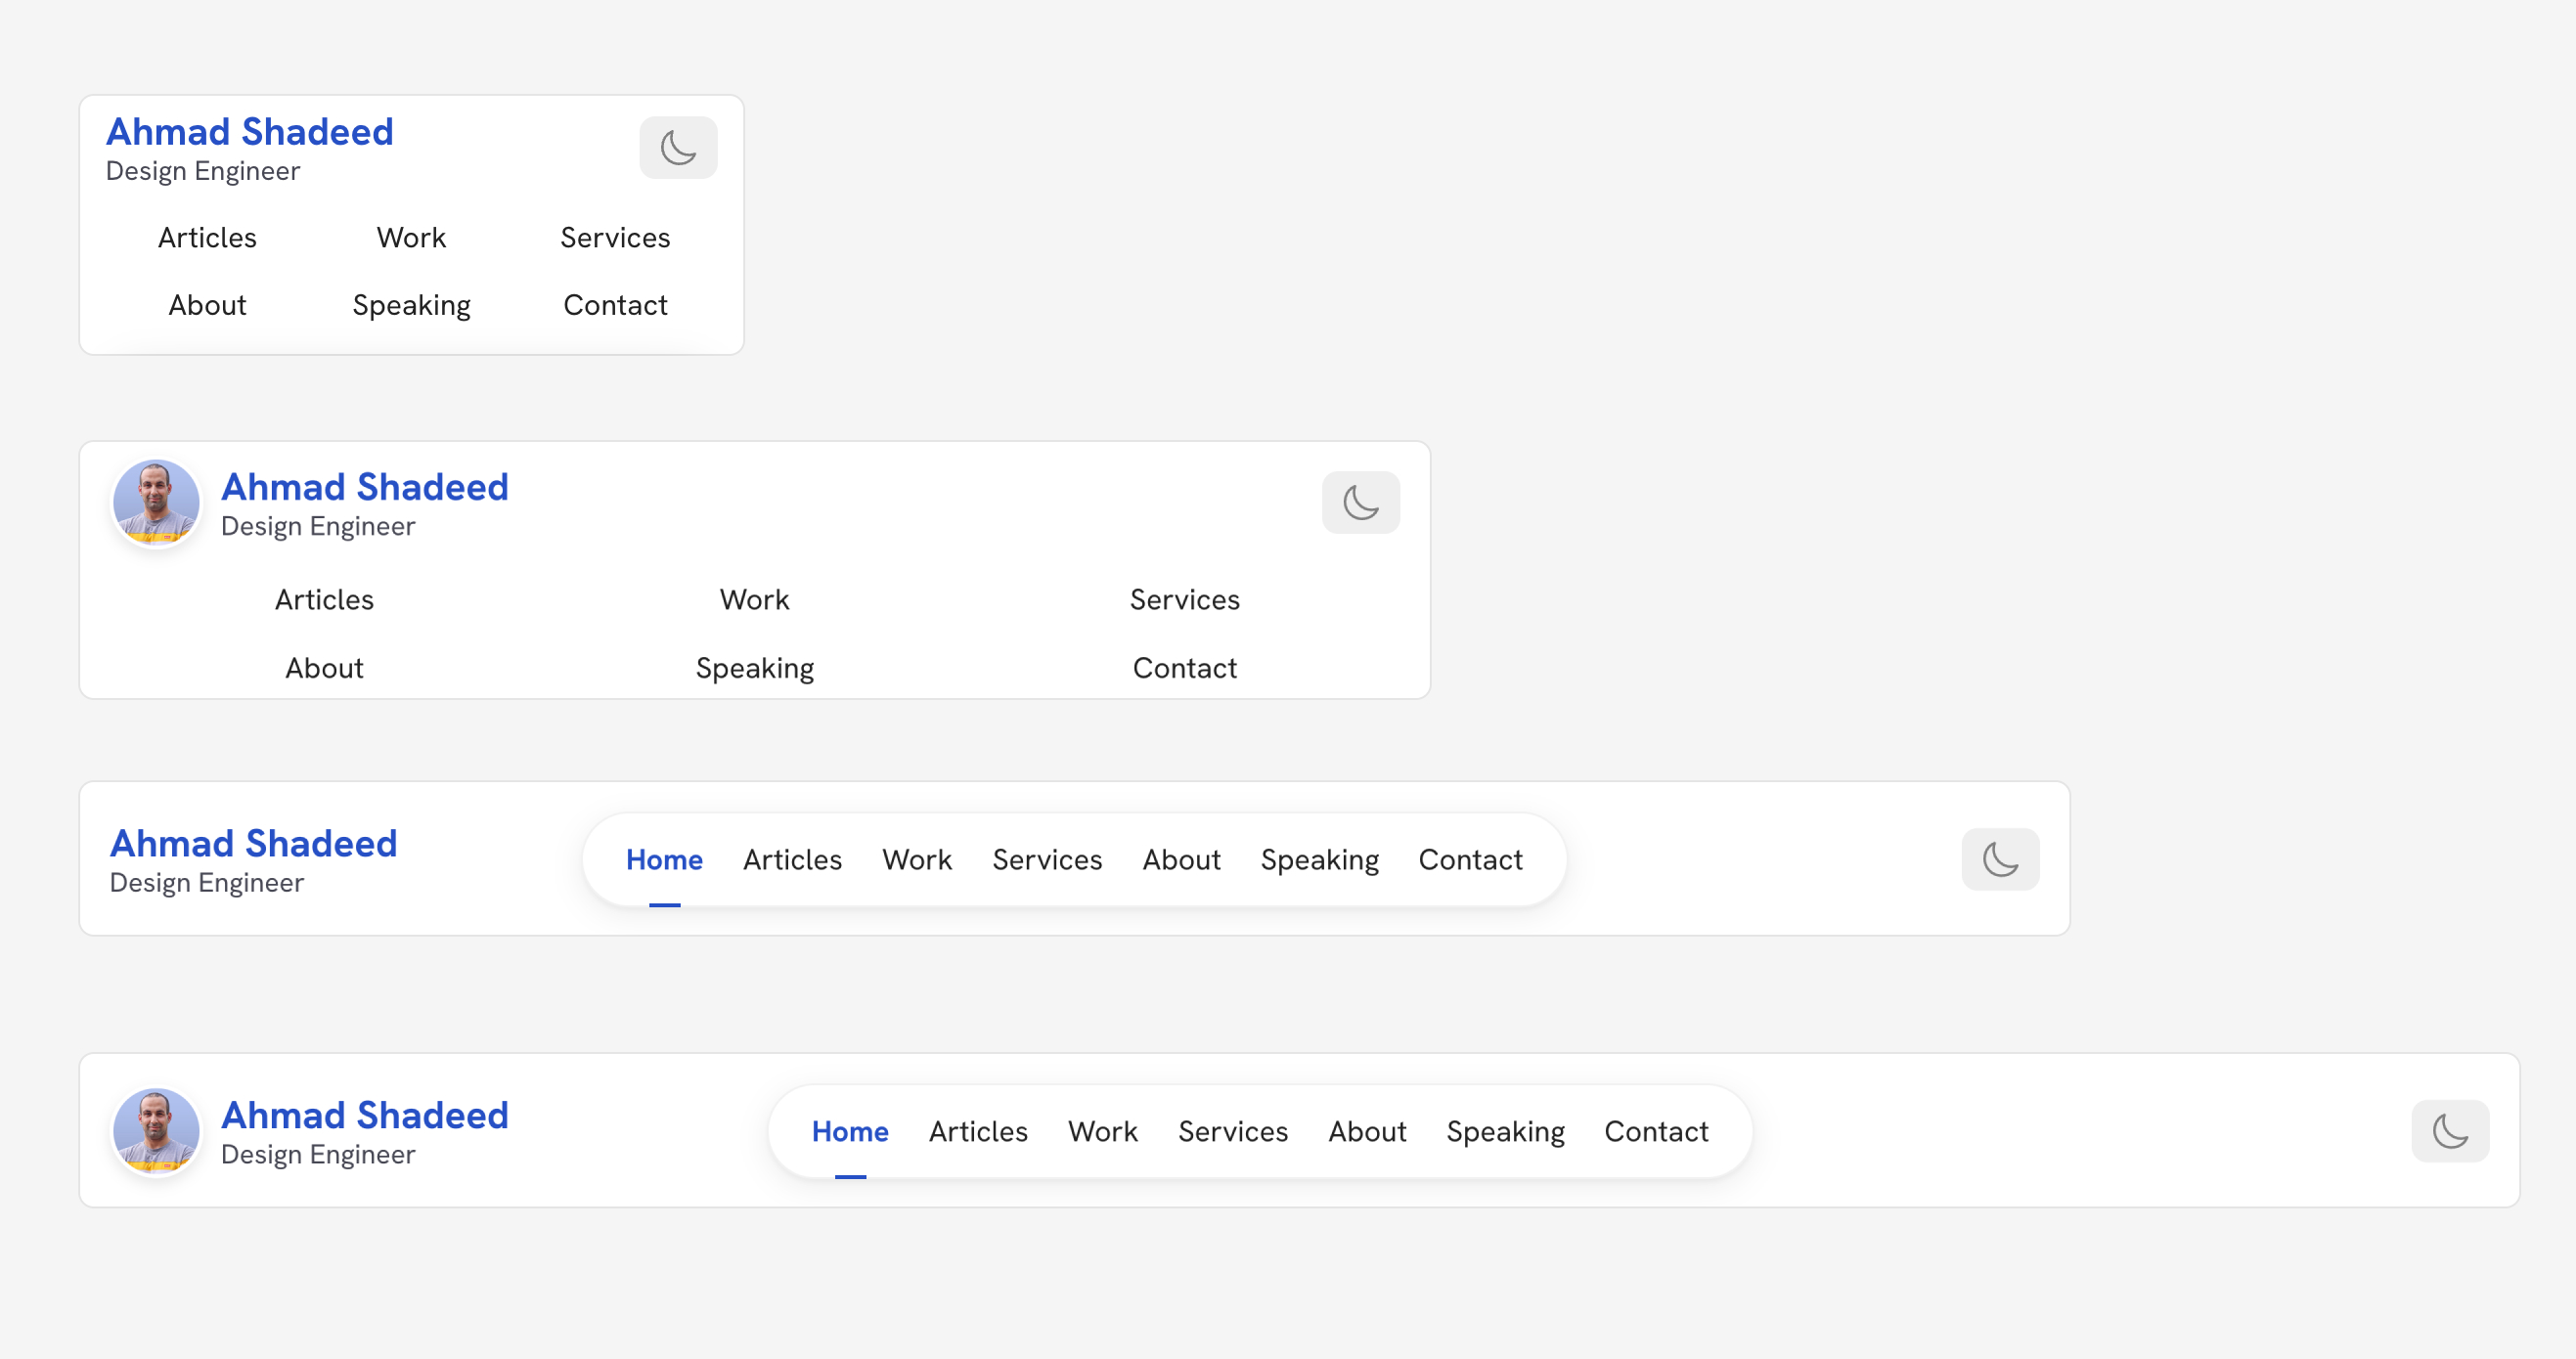
Task: Open Home link in bottom header nav
Action: tap(850, 1132)
